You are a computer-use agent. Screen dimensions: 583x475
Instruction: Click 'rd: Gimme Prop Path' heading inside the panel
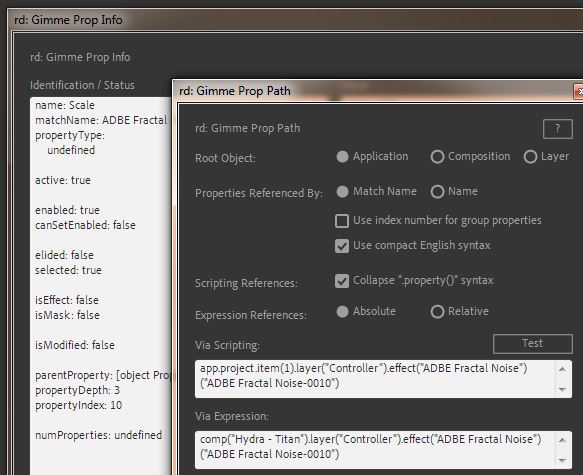(x=248, y=128)
